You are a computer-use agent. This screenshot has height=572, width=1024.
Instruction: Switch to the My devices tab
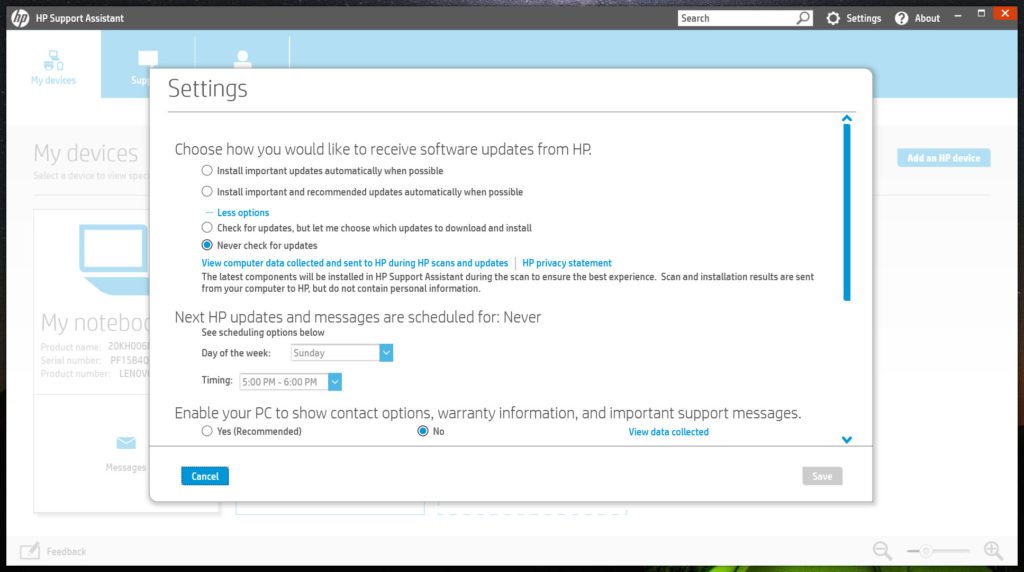point(54,64)
